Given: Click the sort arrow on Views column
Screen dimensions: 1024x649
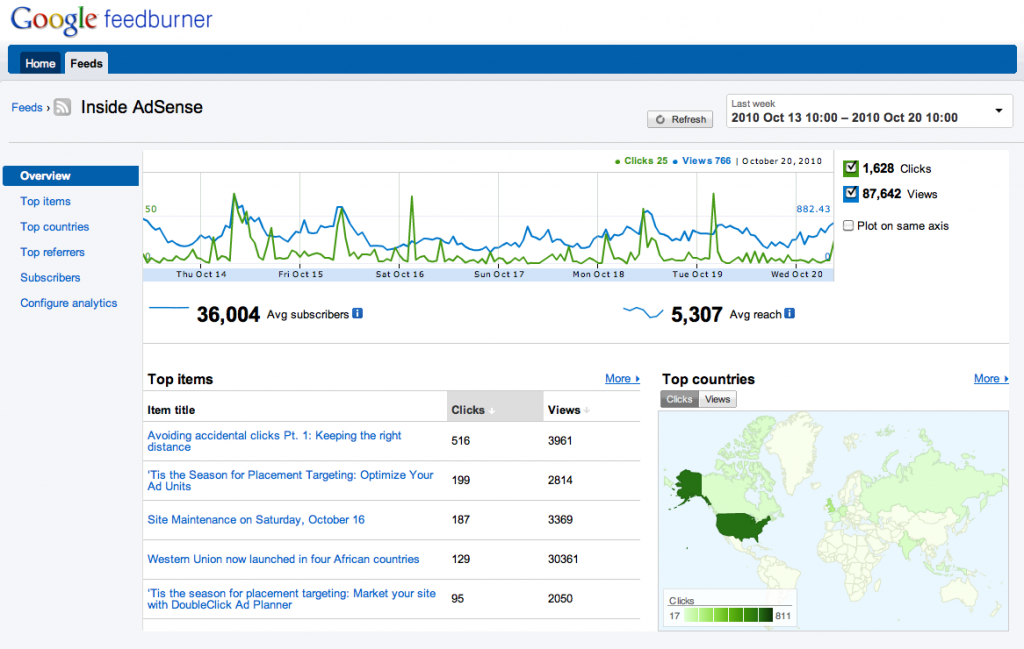Looking at the screenshot, I should (586, 411).
